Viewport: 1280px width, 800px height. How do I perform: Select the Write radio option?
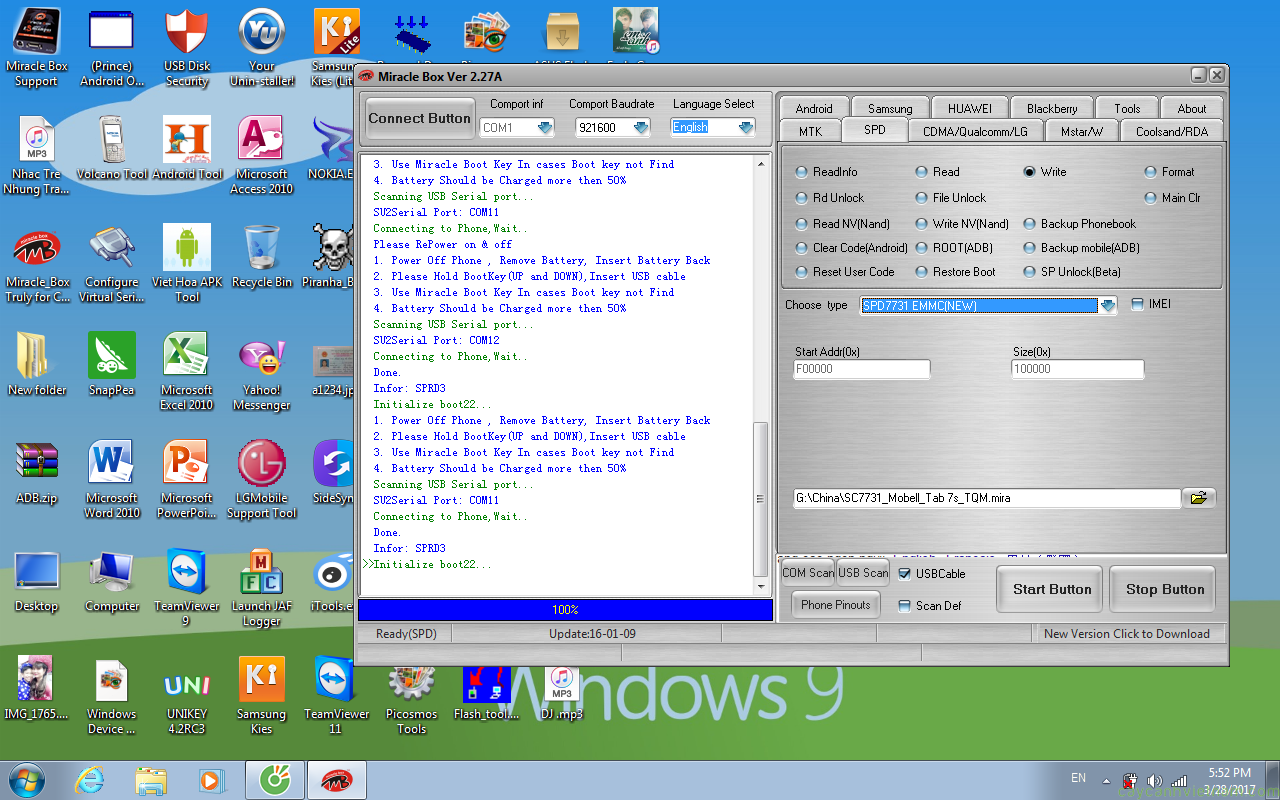[x=1045, y=172]
